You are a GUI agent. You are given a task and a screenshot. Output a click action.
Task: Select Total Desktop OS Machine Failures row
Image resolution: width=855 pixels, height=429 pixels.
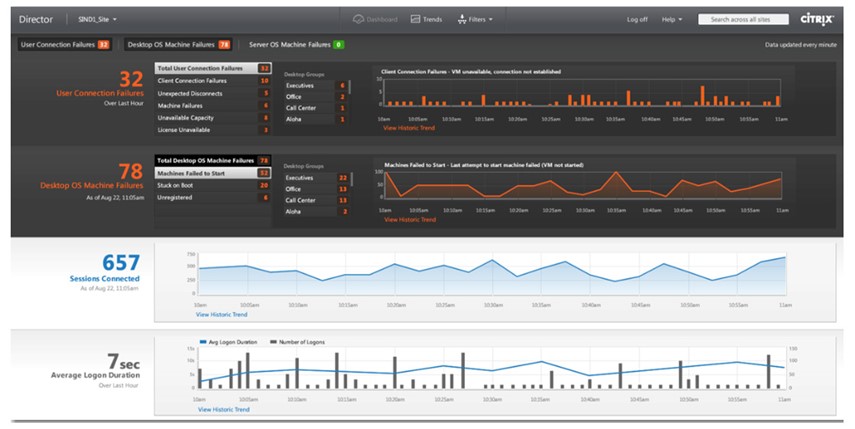[213, 161]
